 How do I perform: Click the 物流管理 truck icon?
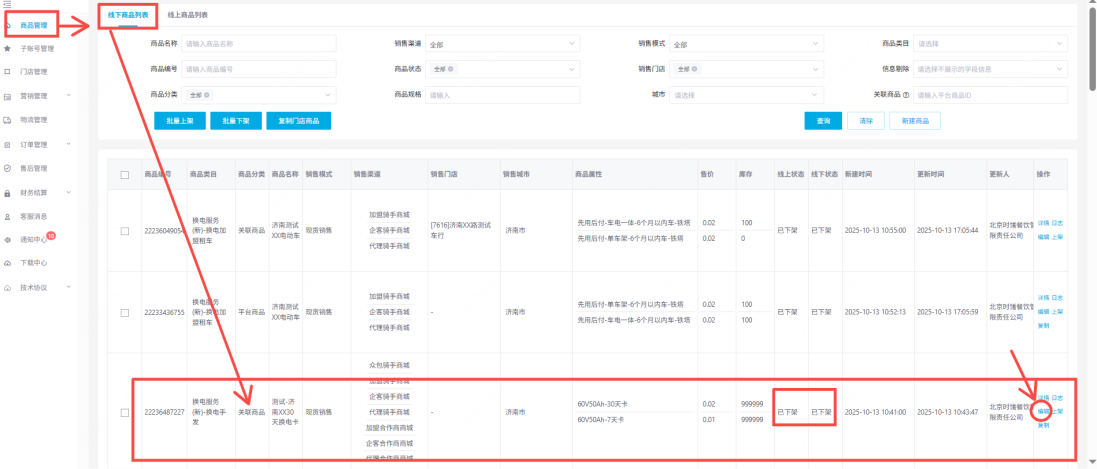8,120
